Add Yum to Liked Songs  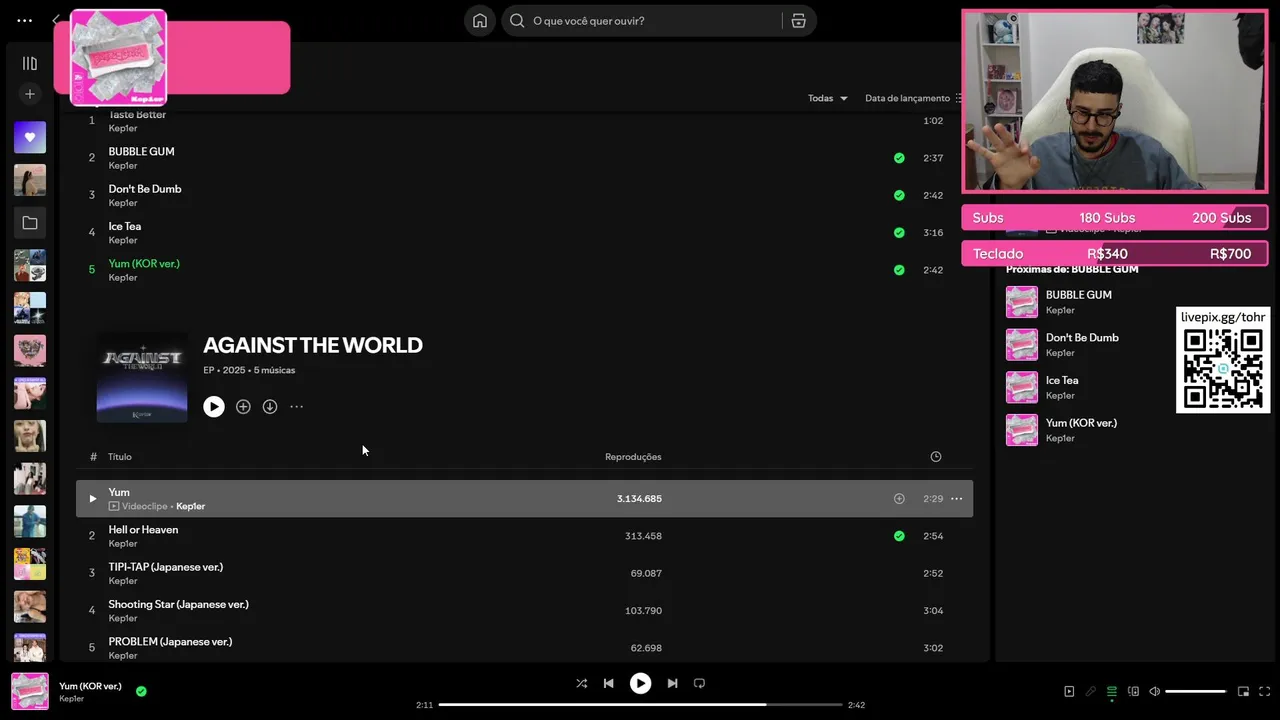coord(899,499)
